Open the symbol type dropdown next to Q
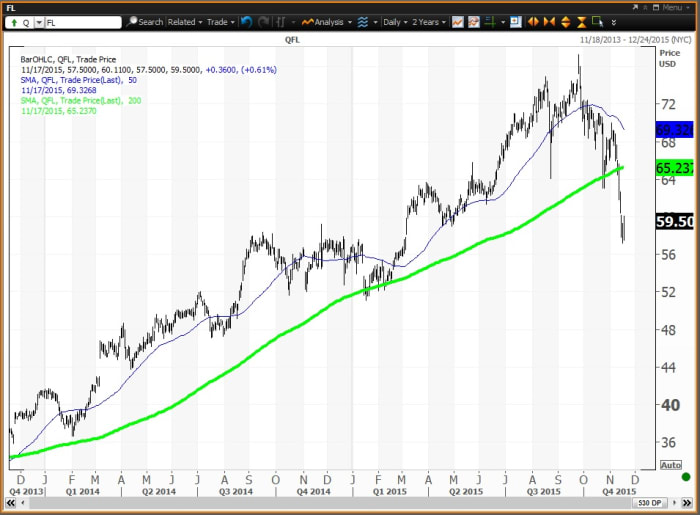 click(39, 22)
